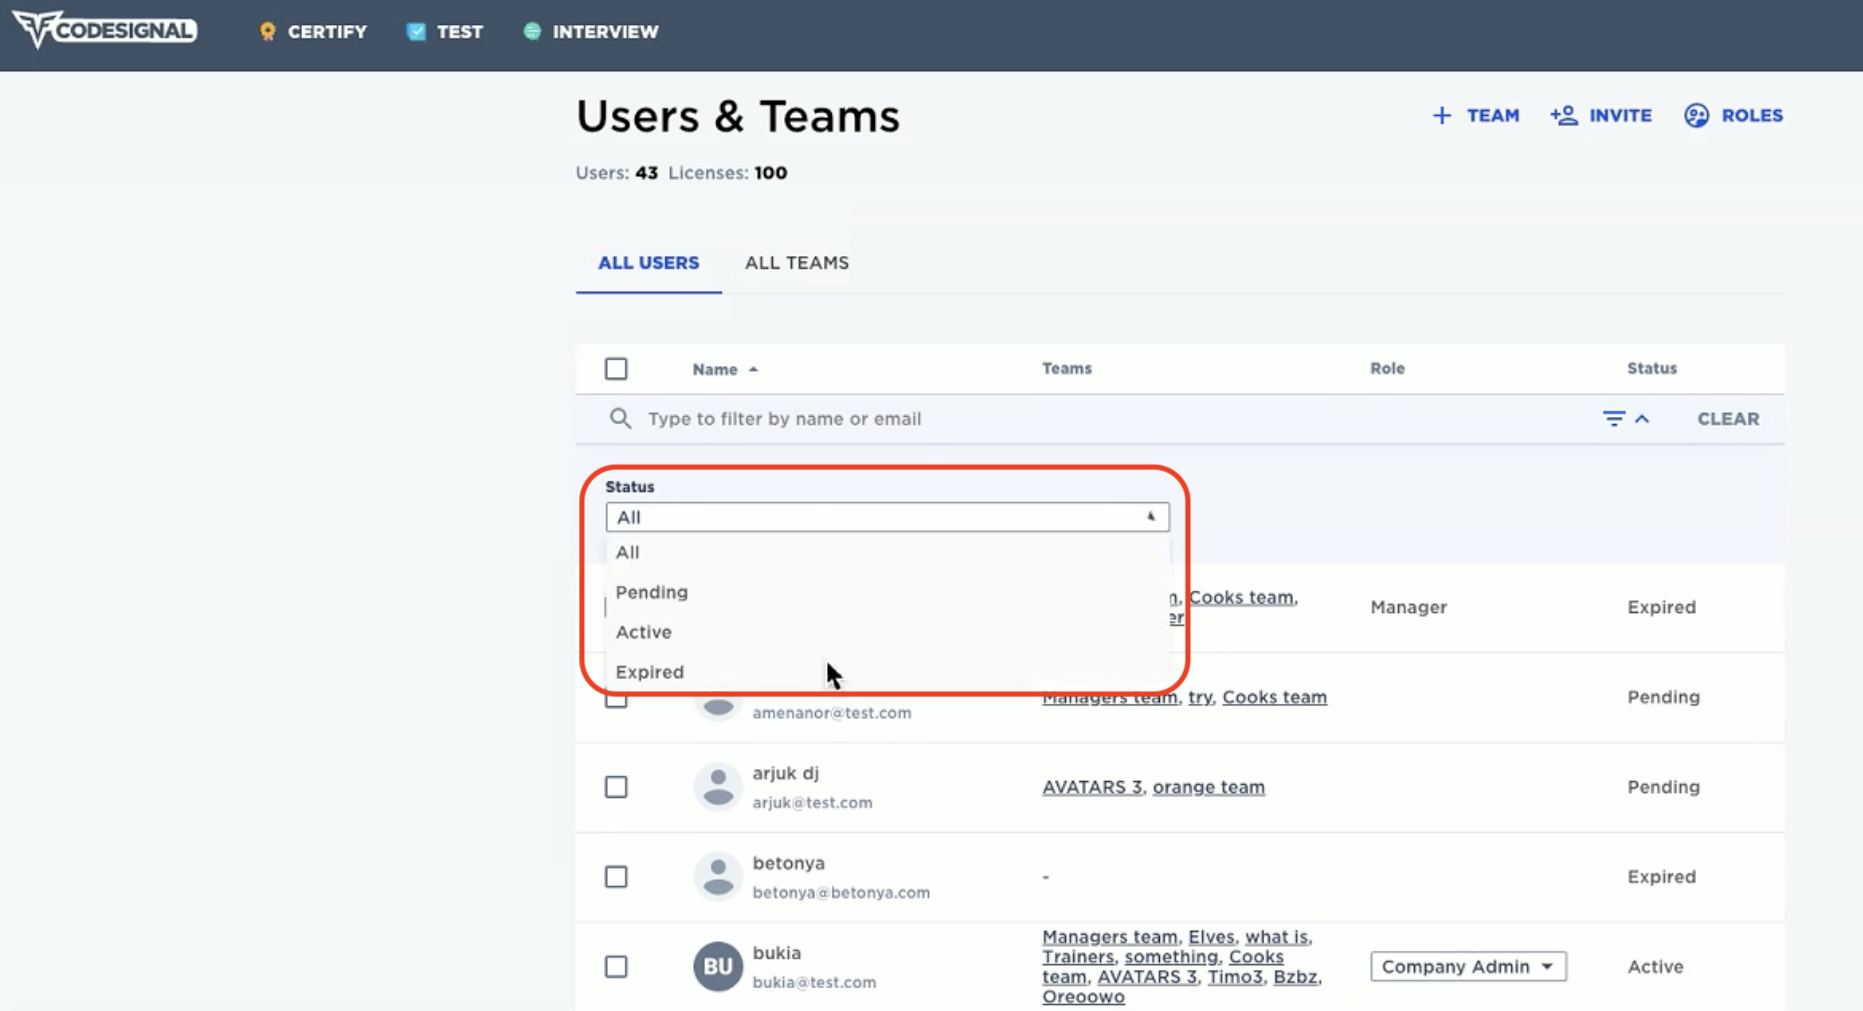This screenshot has width=1863, height=1011.
Task: Switch to the ALL TEAMS tab
Action: point(796,262)
